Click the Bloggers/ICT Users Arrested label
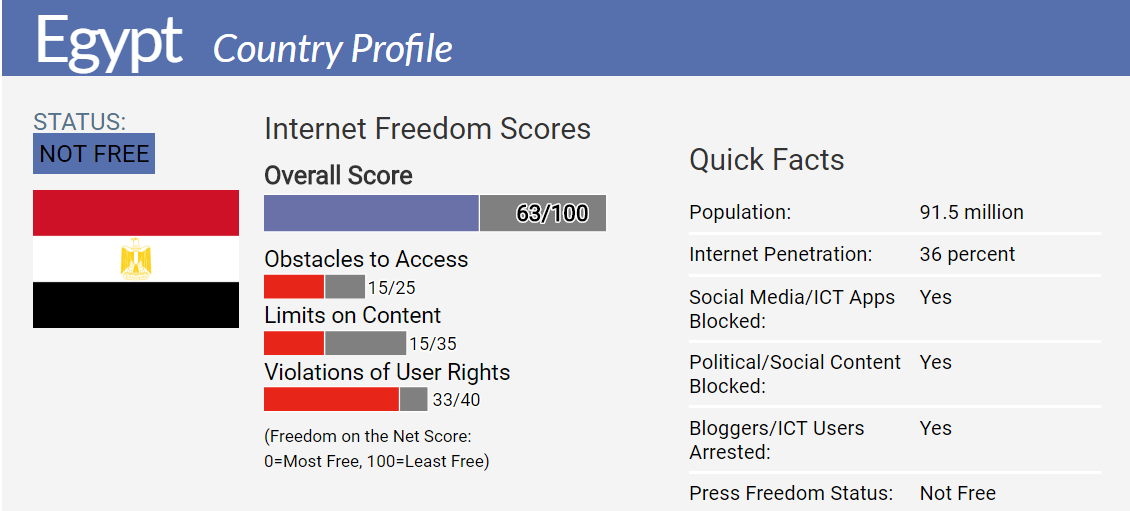Screen dimensions: 1130x511 point(777,440)
